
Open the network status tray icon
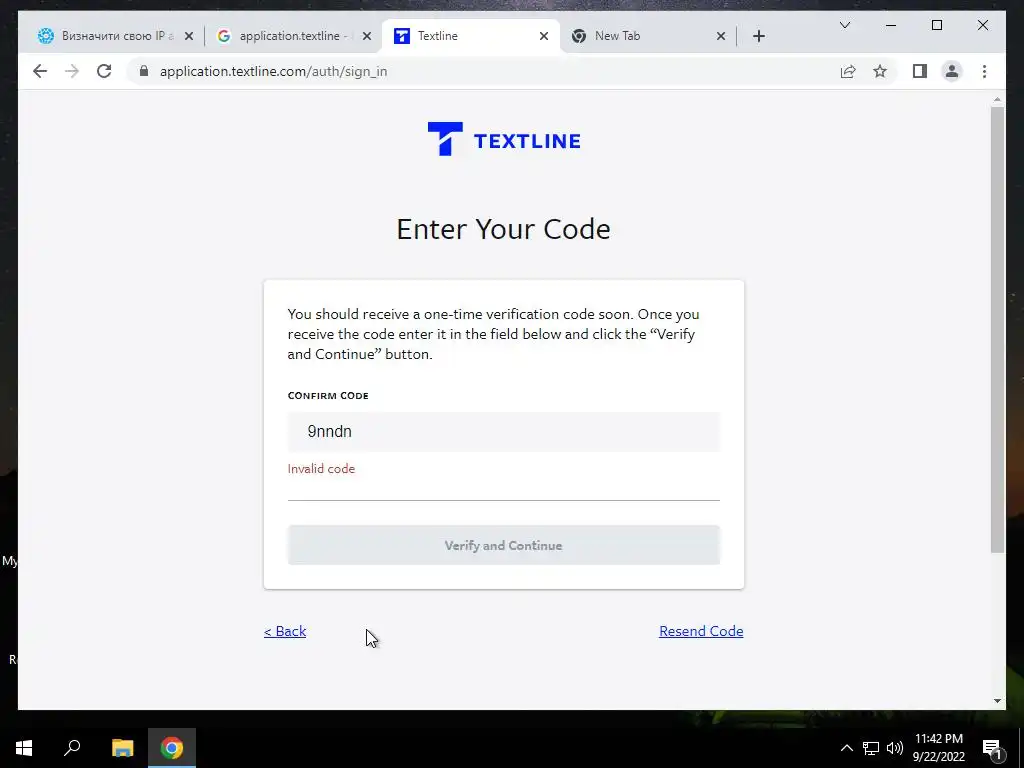(x=871, y=748)
